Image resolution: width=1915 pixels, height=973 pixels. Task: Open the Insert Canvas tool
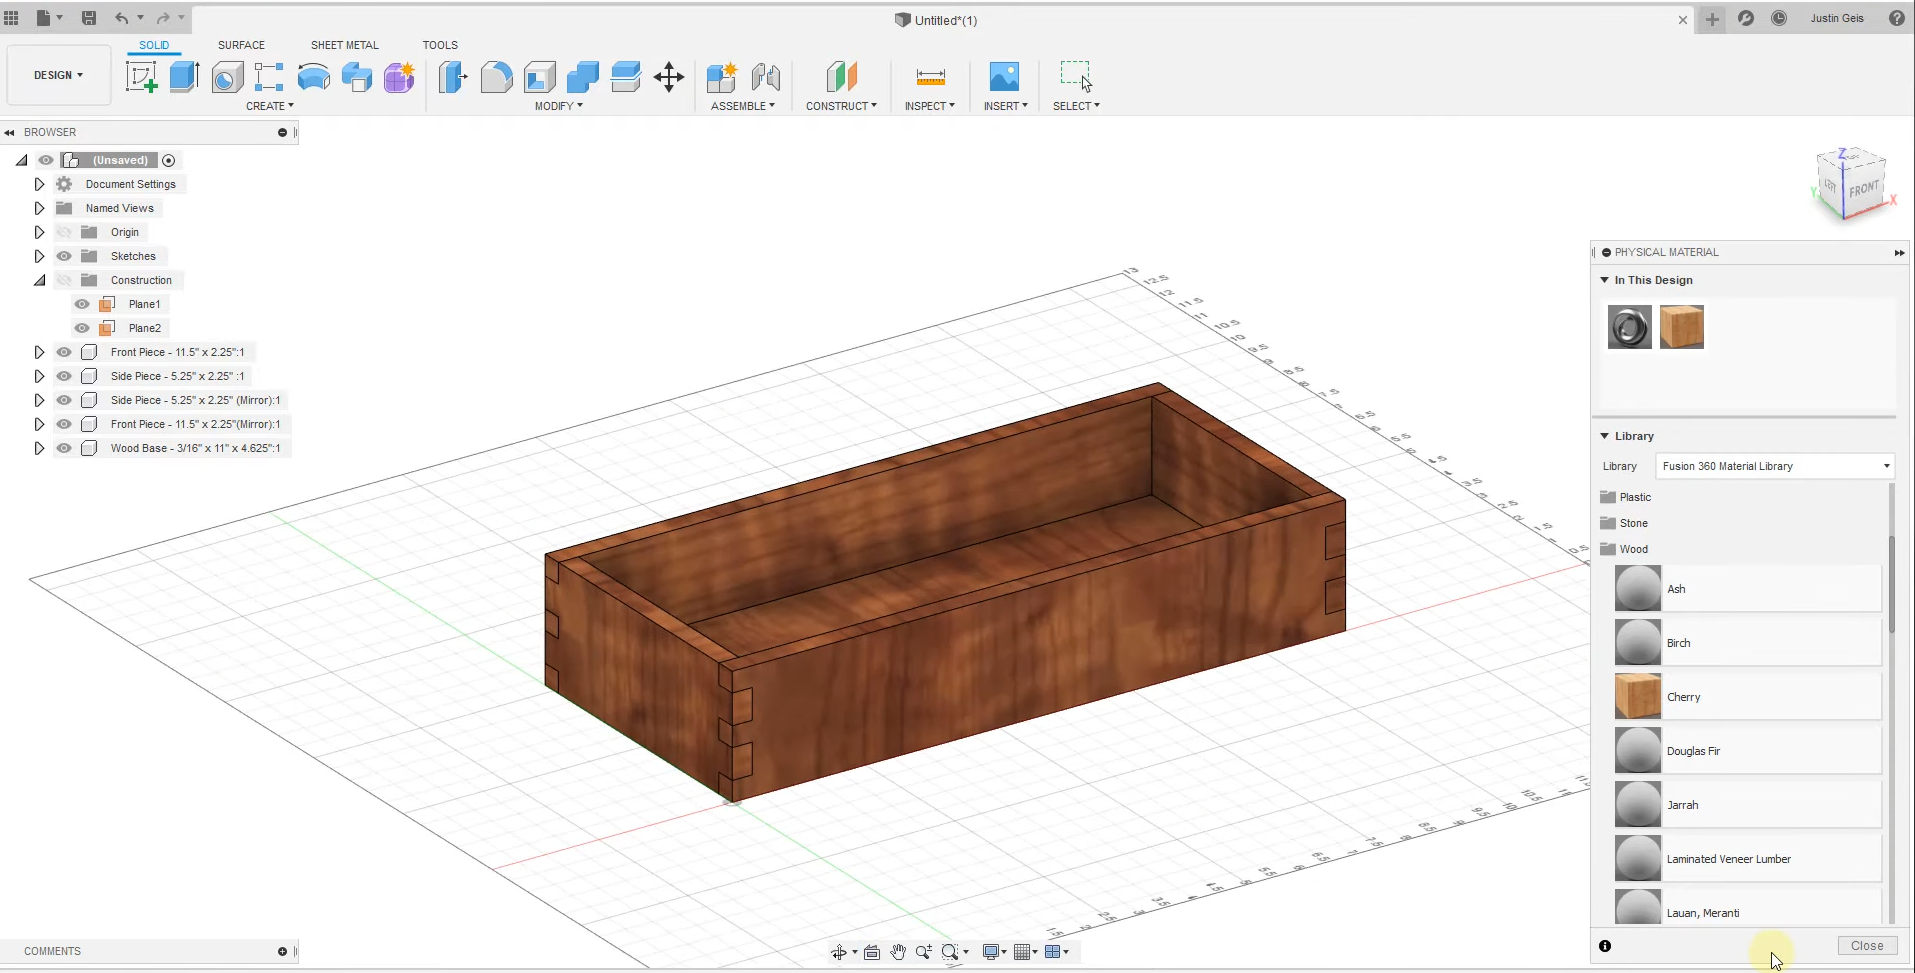1005,77
